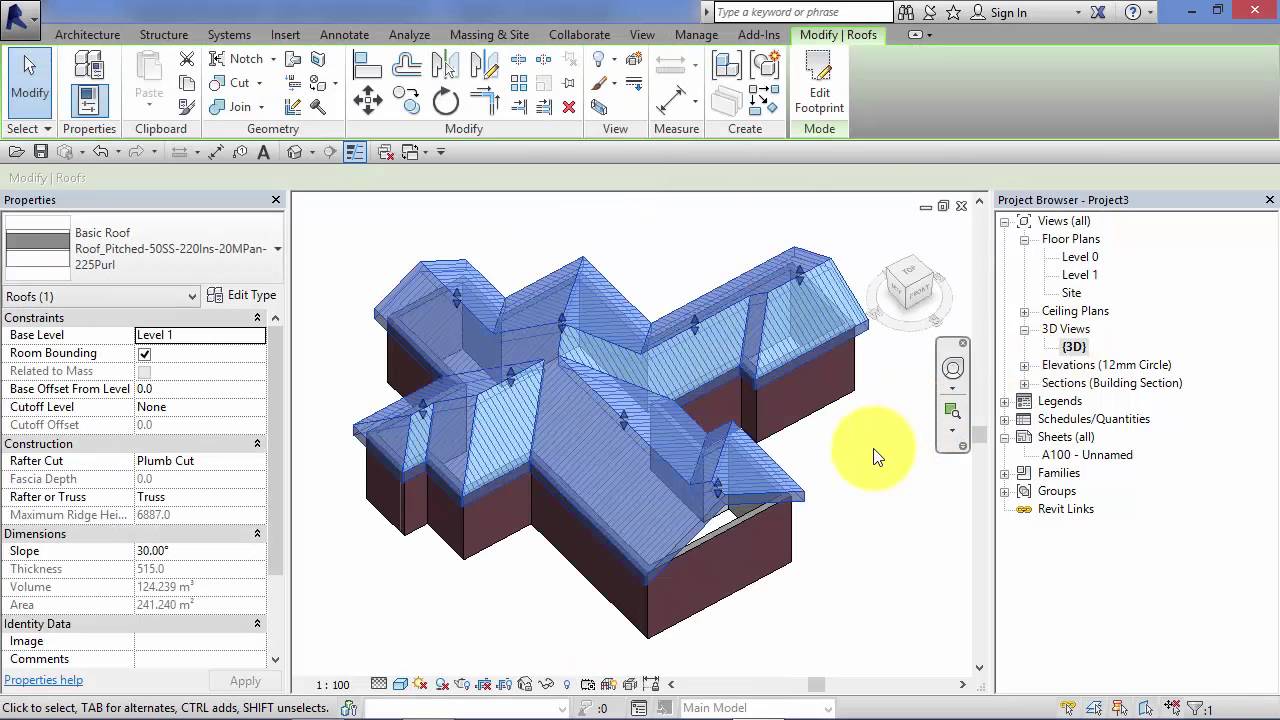Select the Copy tool in Modify panel

coord(406,100)
